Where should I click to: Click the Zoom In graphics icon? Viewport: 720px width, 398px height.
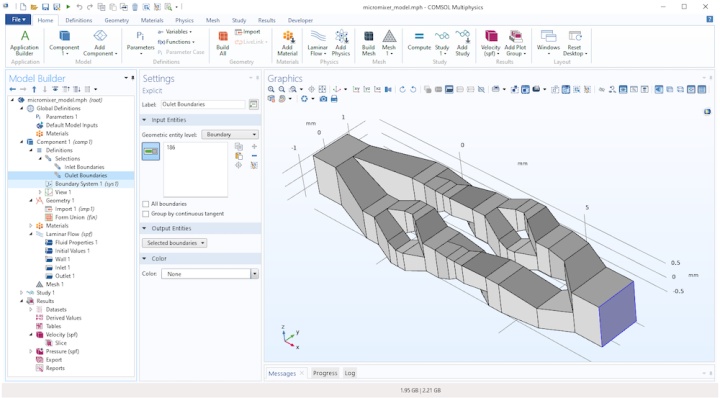click(x=271, y=90)
